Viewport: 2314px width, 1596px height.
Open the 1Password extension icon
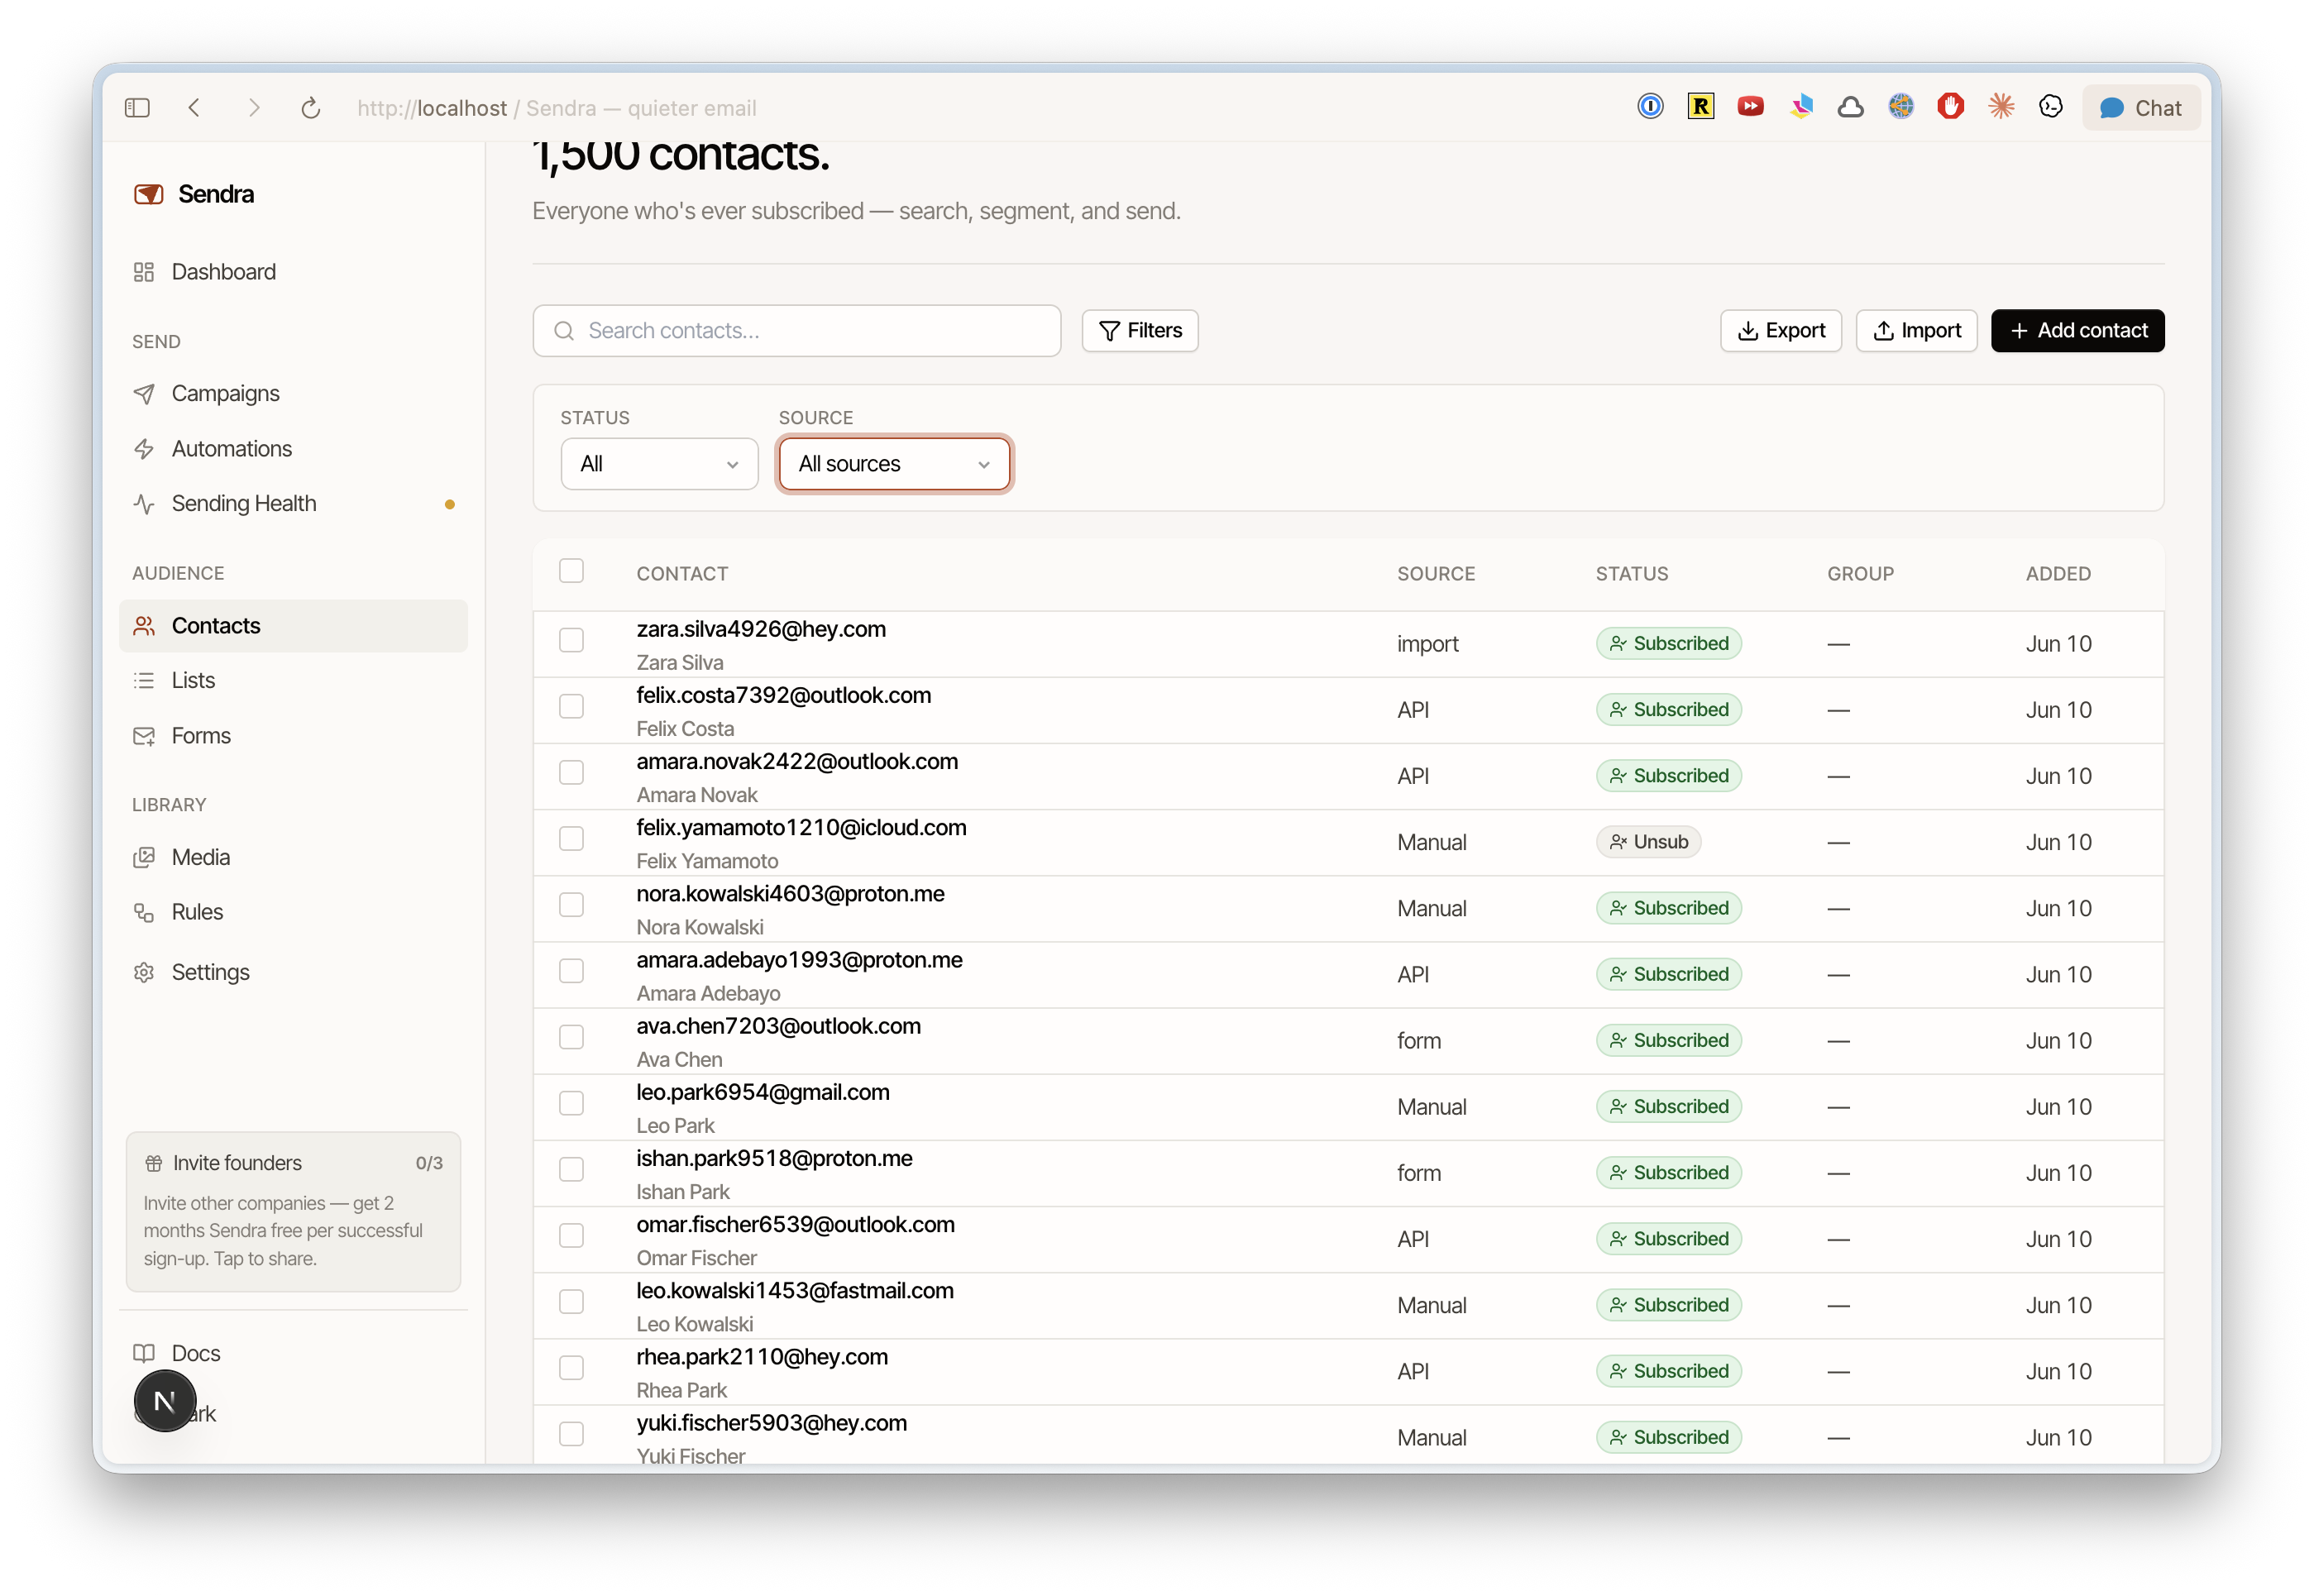tap(1650, 106)
